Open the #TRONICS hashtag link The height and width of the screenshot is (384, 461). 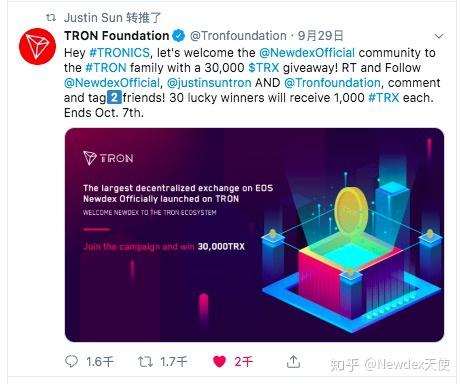[120, 53]
